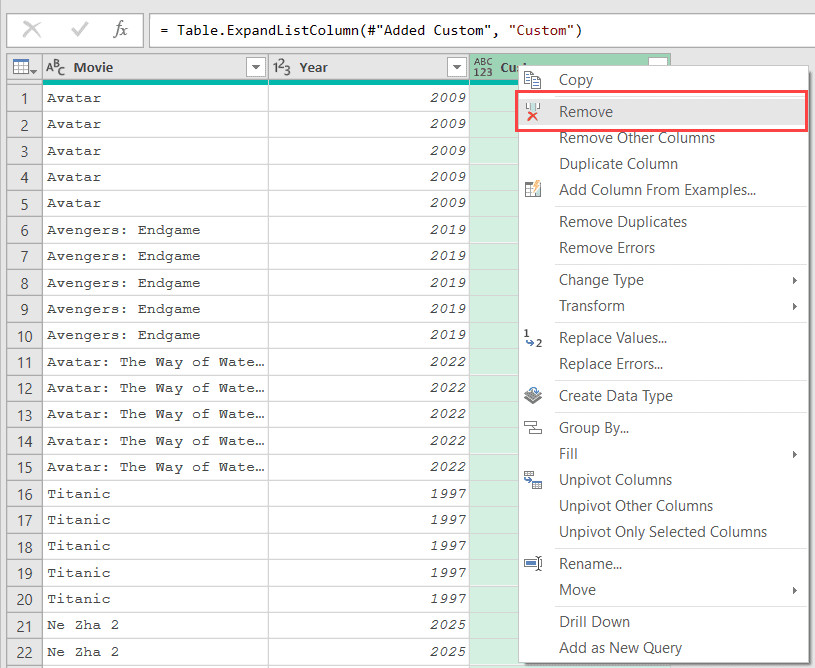Click the ABC123 type icon for Custom column

484,68
